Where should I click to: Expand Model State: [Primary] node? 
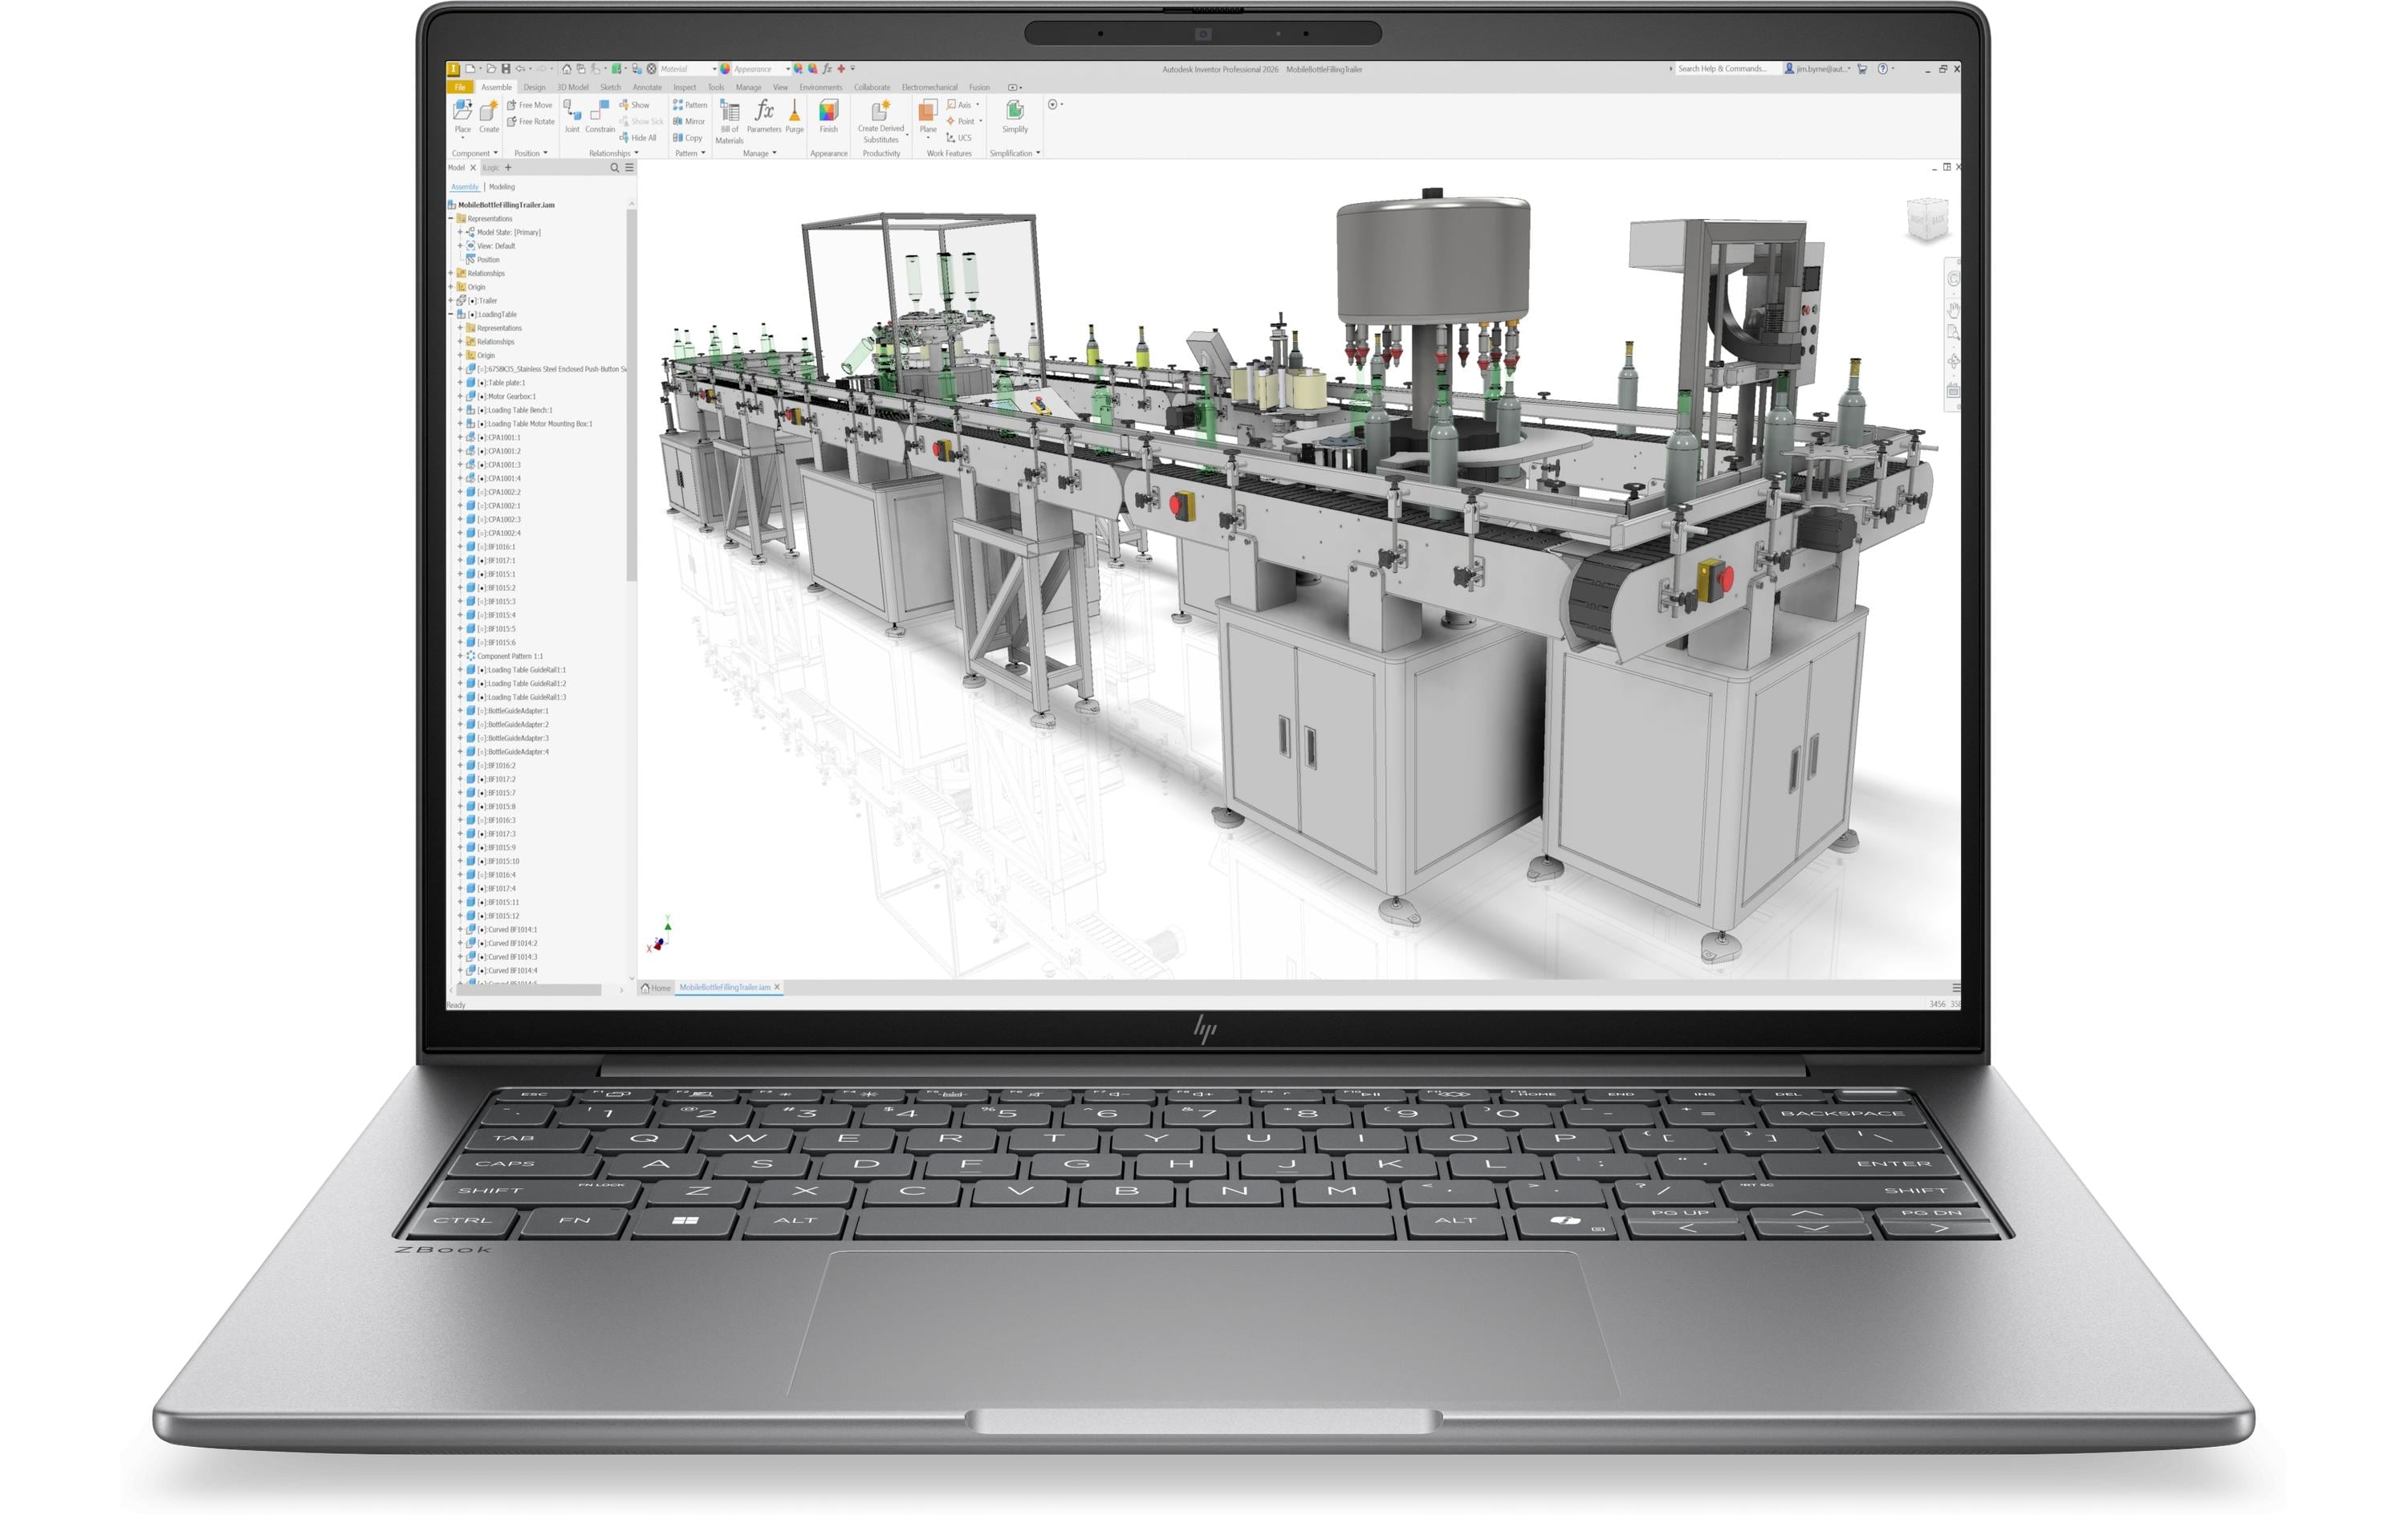point(460,232)
